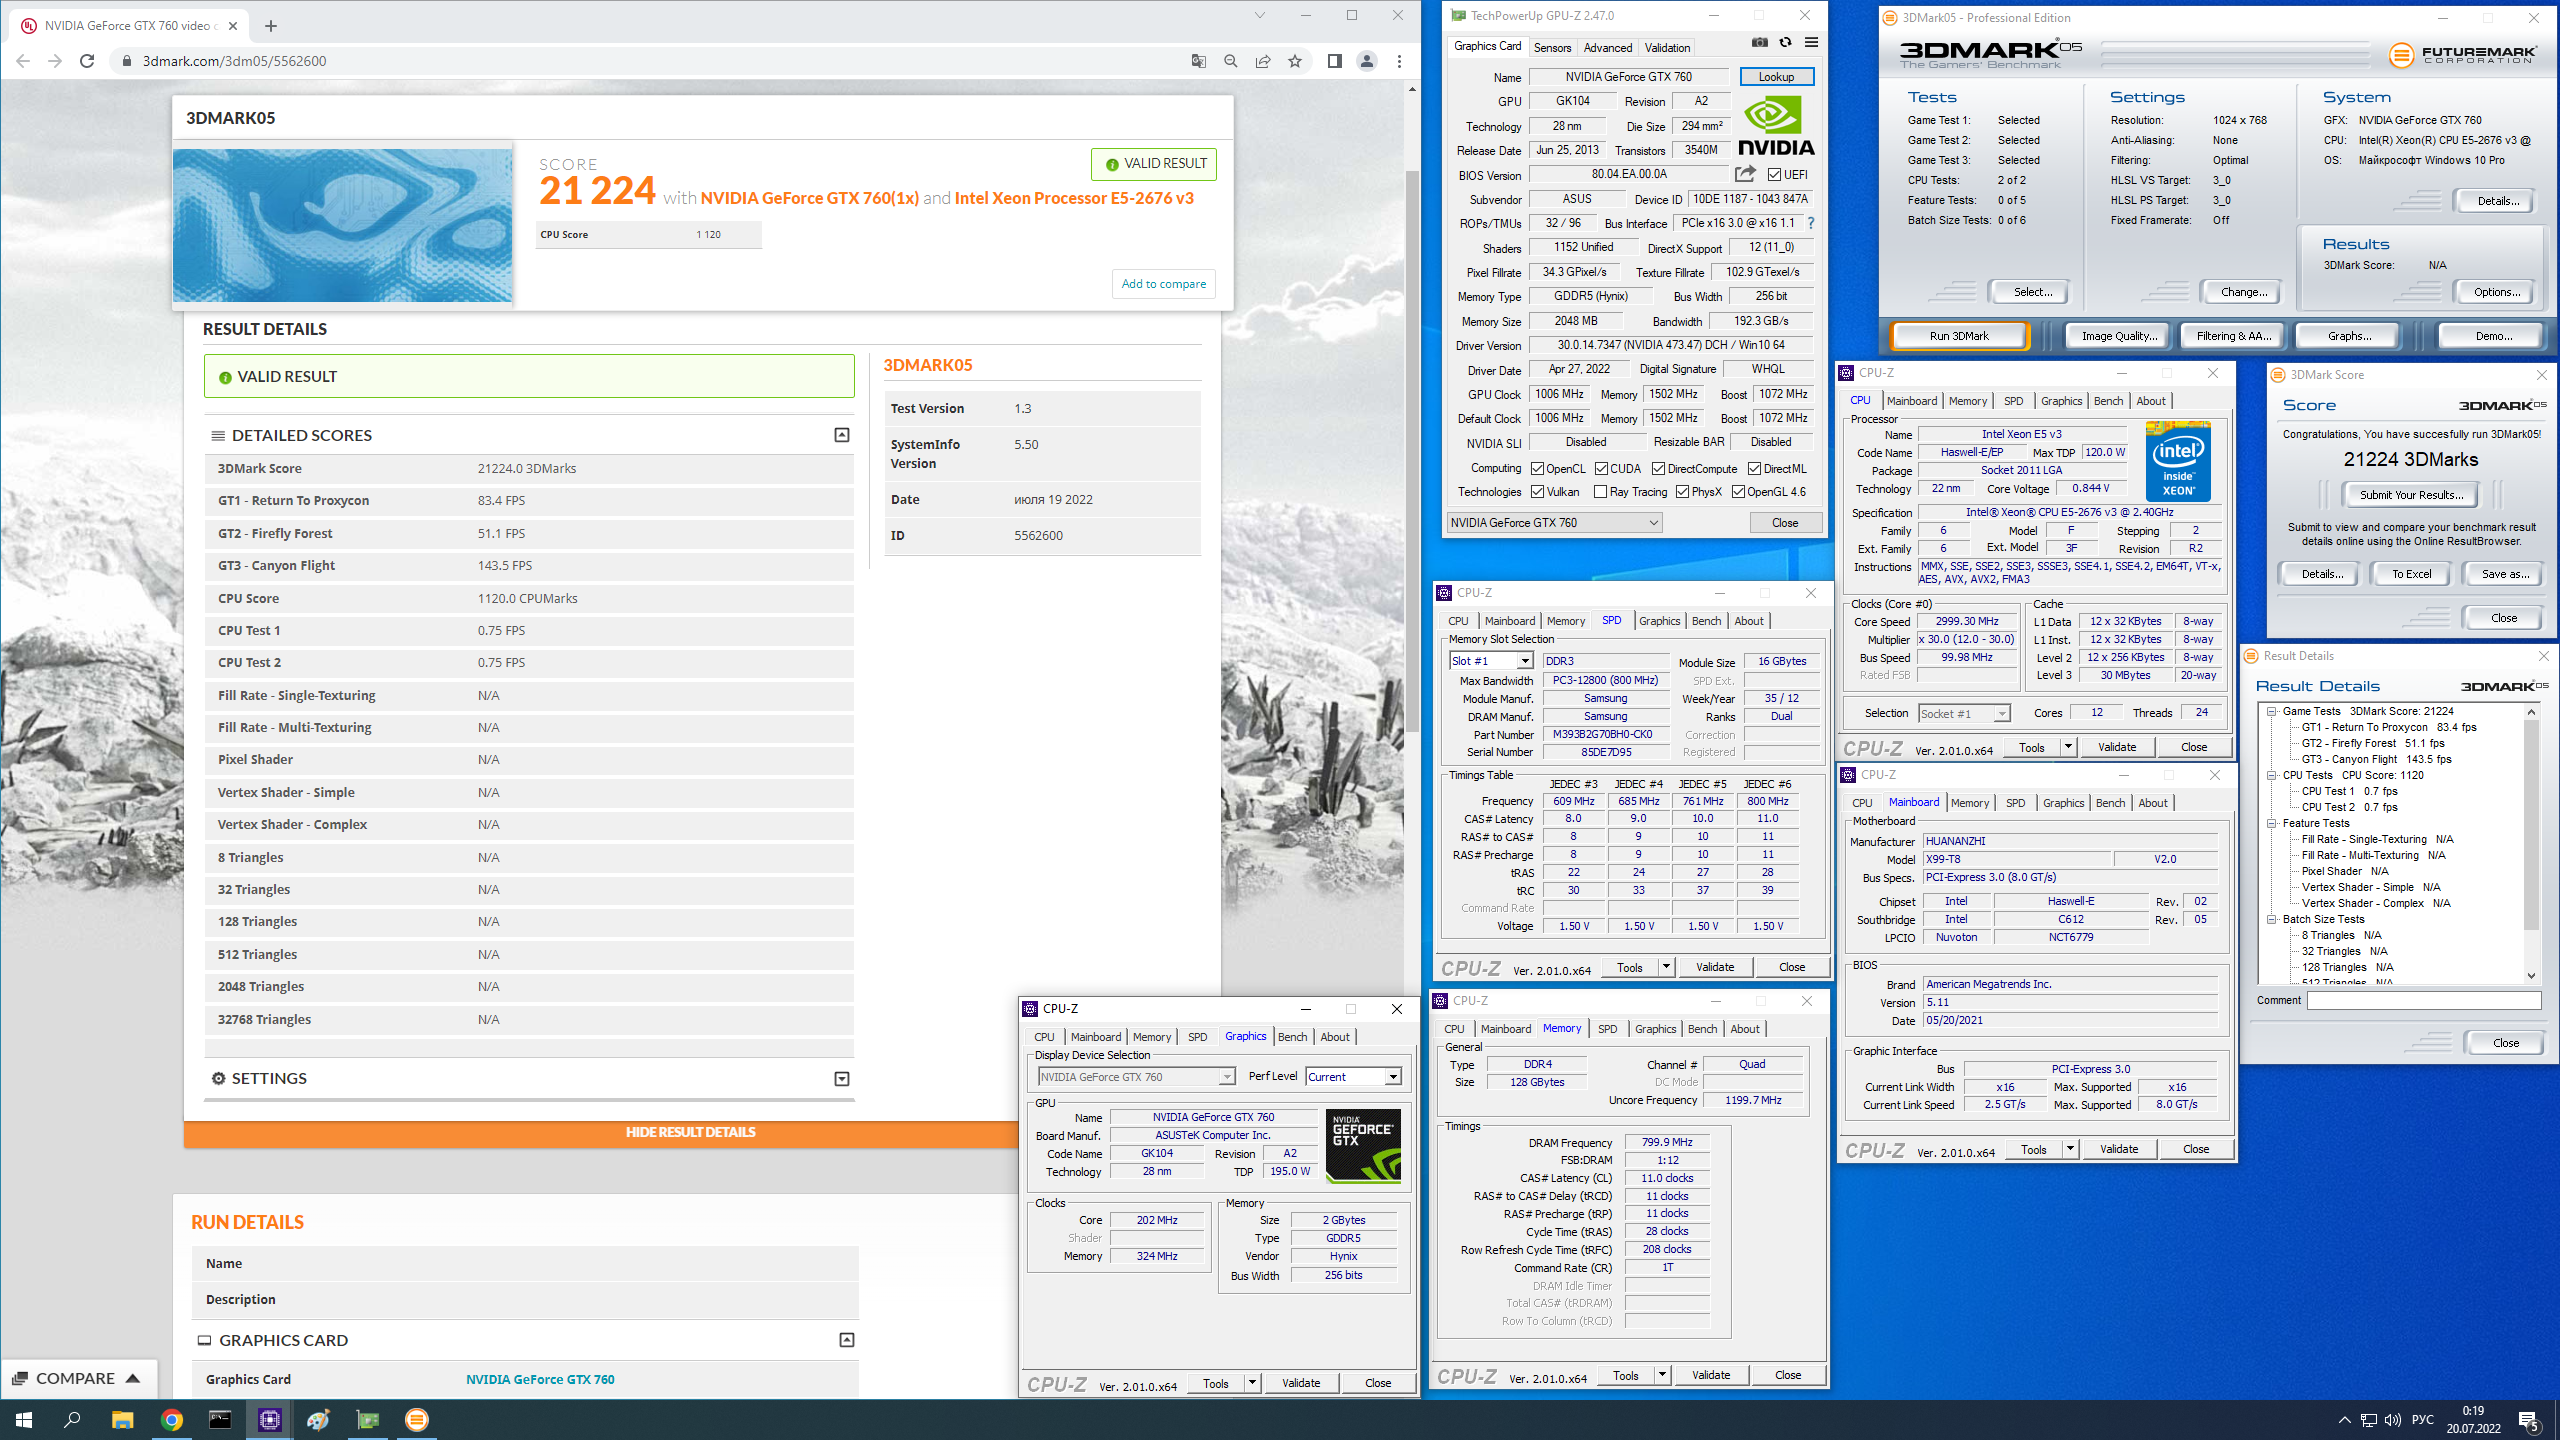Toggle CUDA checkbox in GPU-Z

1602,468
